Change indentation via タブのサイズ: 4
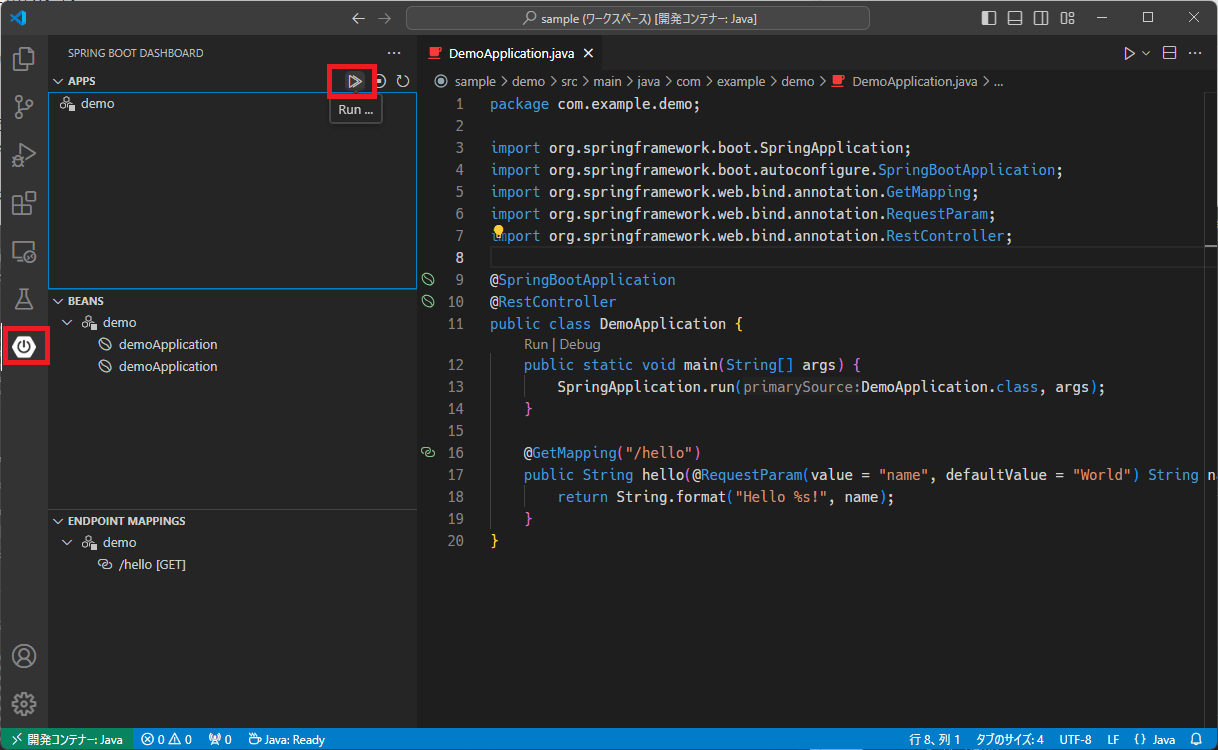The width and height of the screenshot is (1218, 750). click(1010, 740)
